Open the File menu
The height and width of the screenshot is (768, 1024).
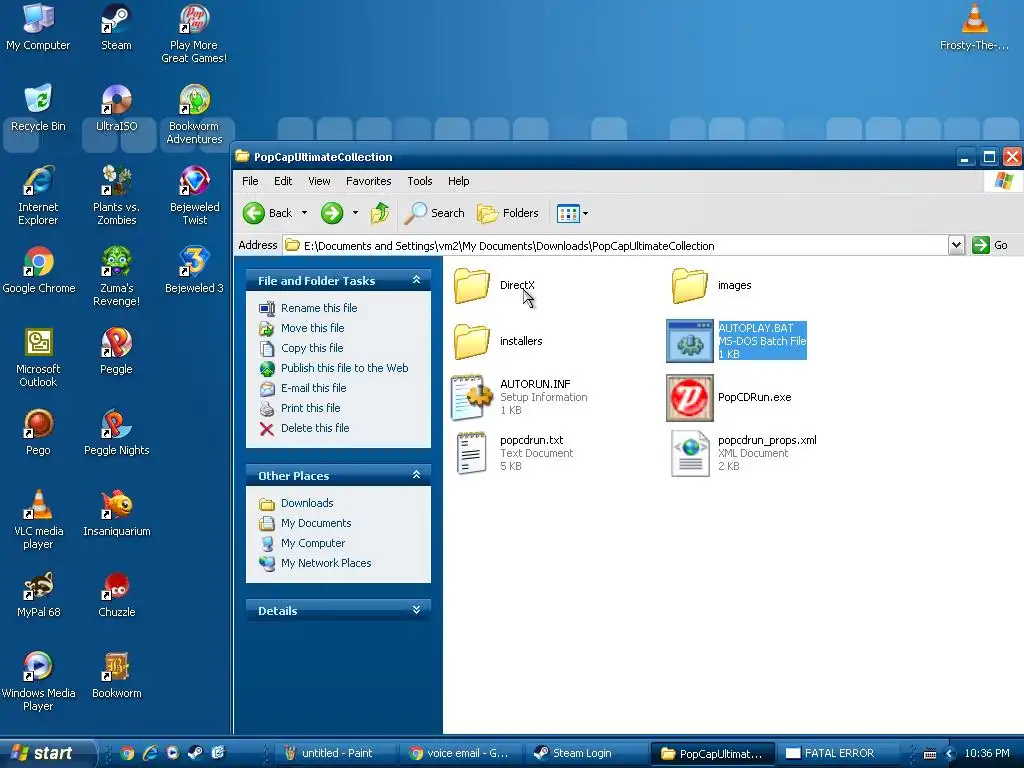(250, 181)
